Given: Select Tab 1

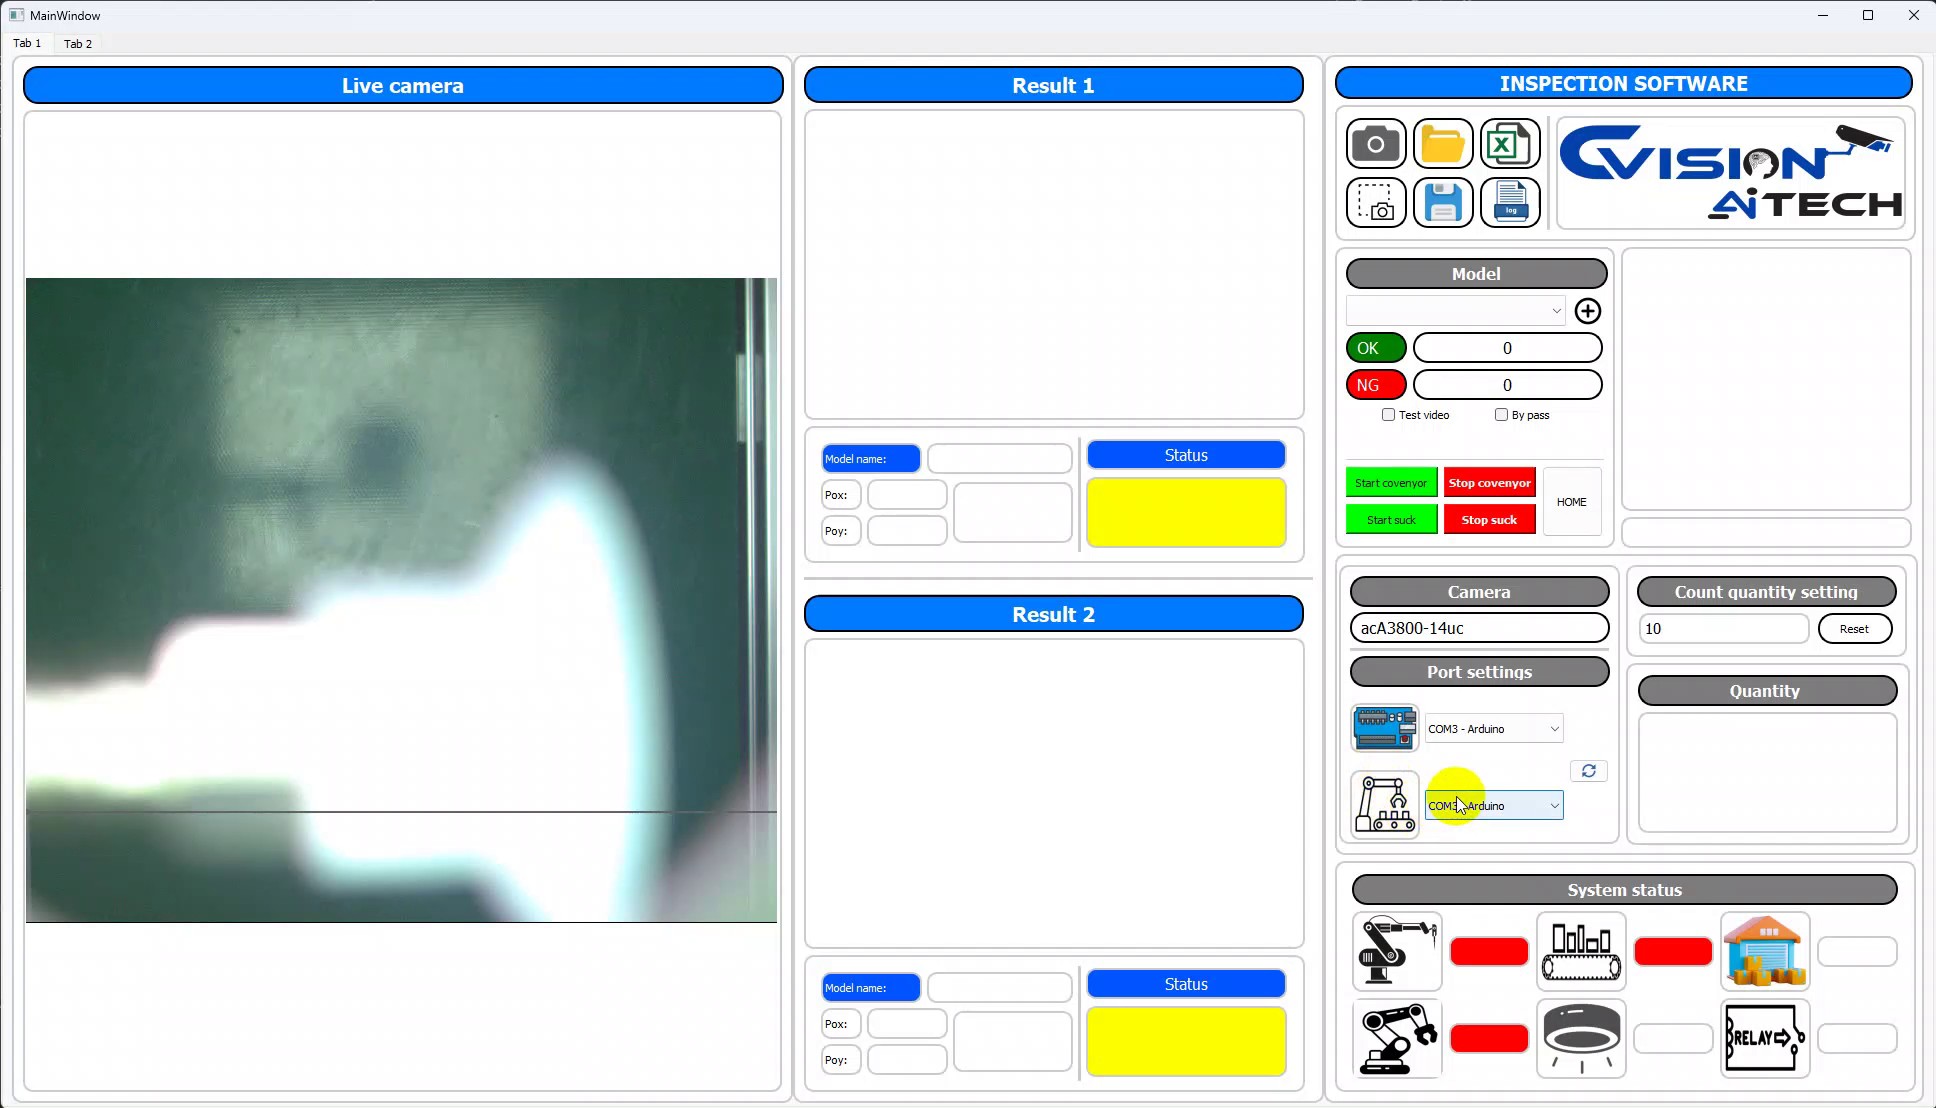Looking at the screenshot, I should [x=27, y=43].
